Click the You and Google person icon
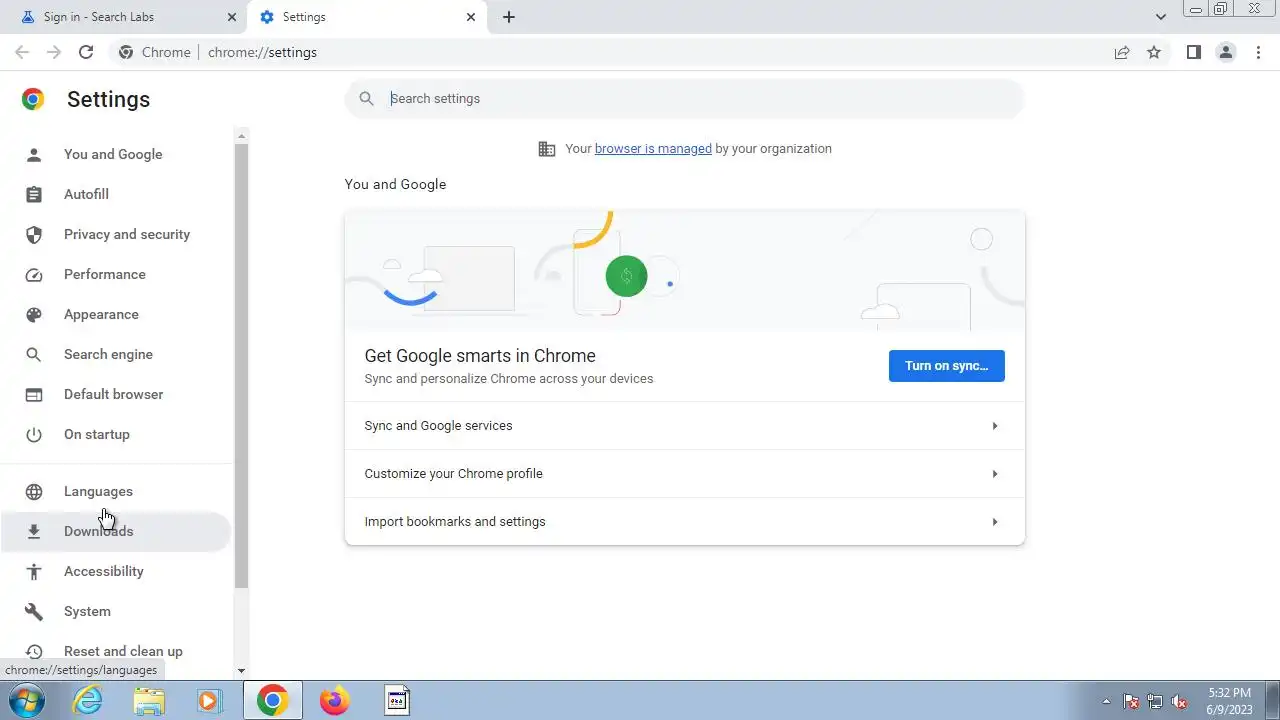This screenshot has height=720, width=1280. [34, 154]
